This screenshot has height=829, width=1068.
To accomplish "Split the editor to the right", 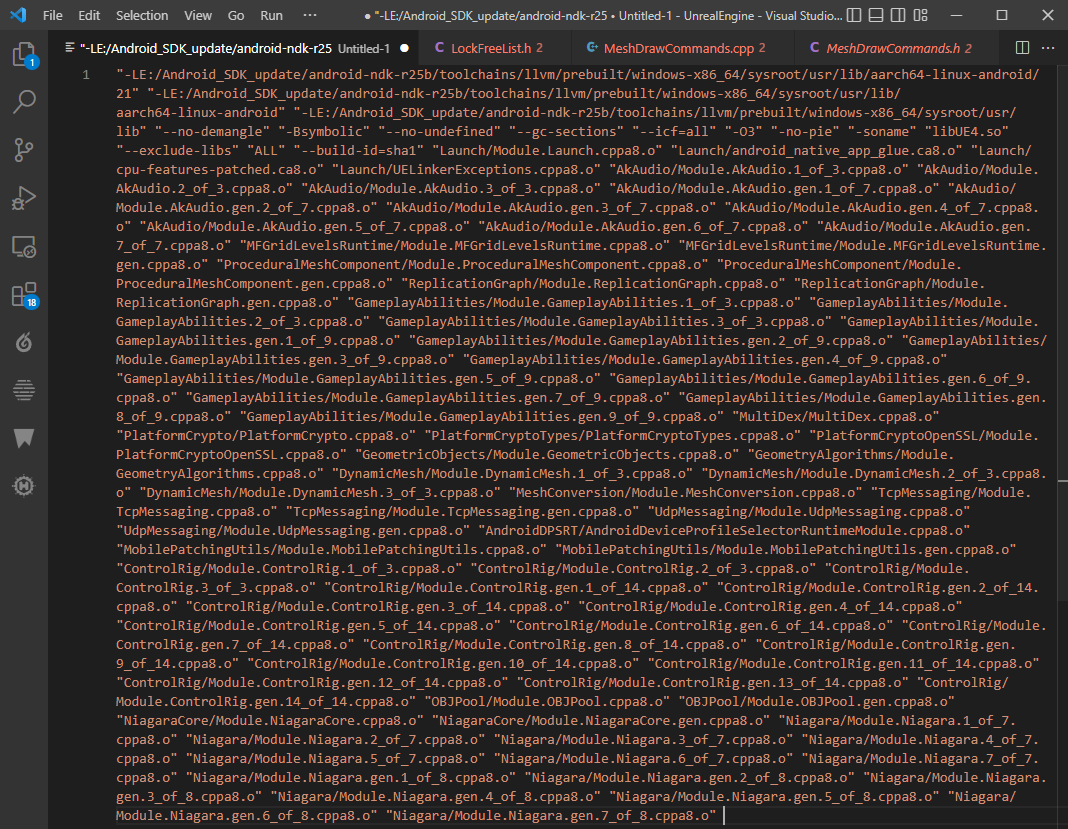I will 1022,48.
